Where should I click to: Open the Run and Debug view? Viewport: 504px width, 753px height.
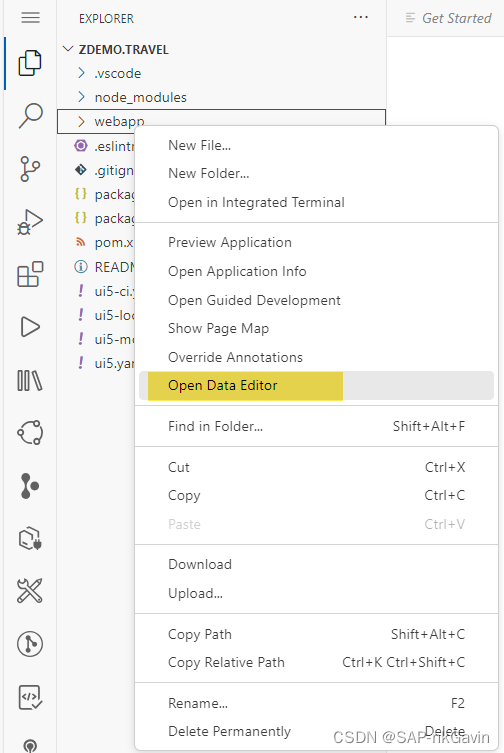click(30, 222)
